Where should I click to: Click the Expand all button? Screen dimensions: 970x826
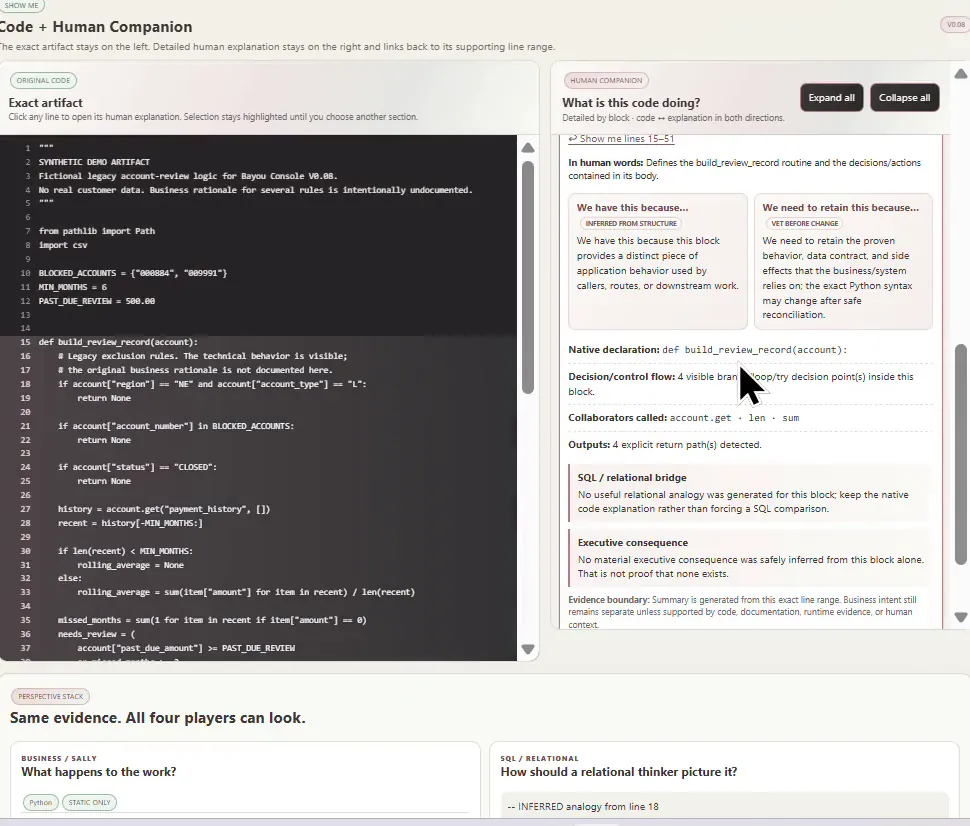(831, 98)
